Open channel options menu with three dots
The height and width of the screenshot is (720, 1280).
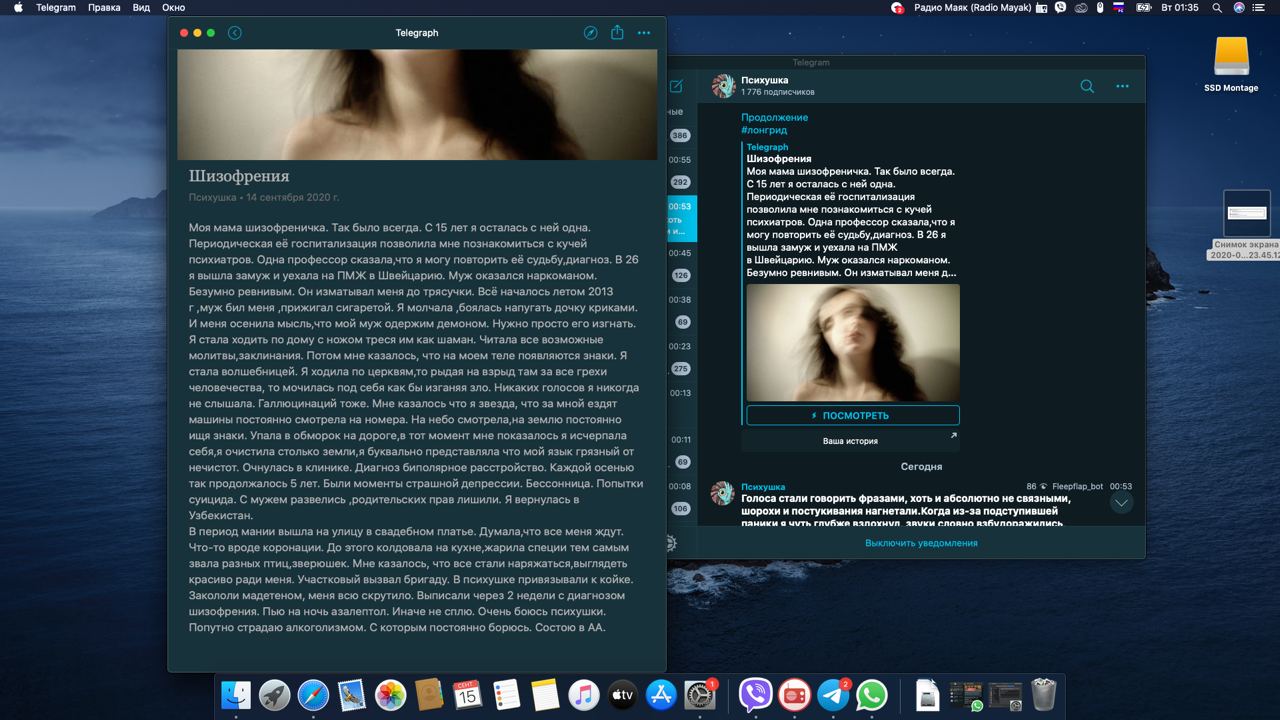click(1122, 86)
